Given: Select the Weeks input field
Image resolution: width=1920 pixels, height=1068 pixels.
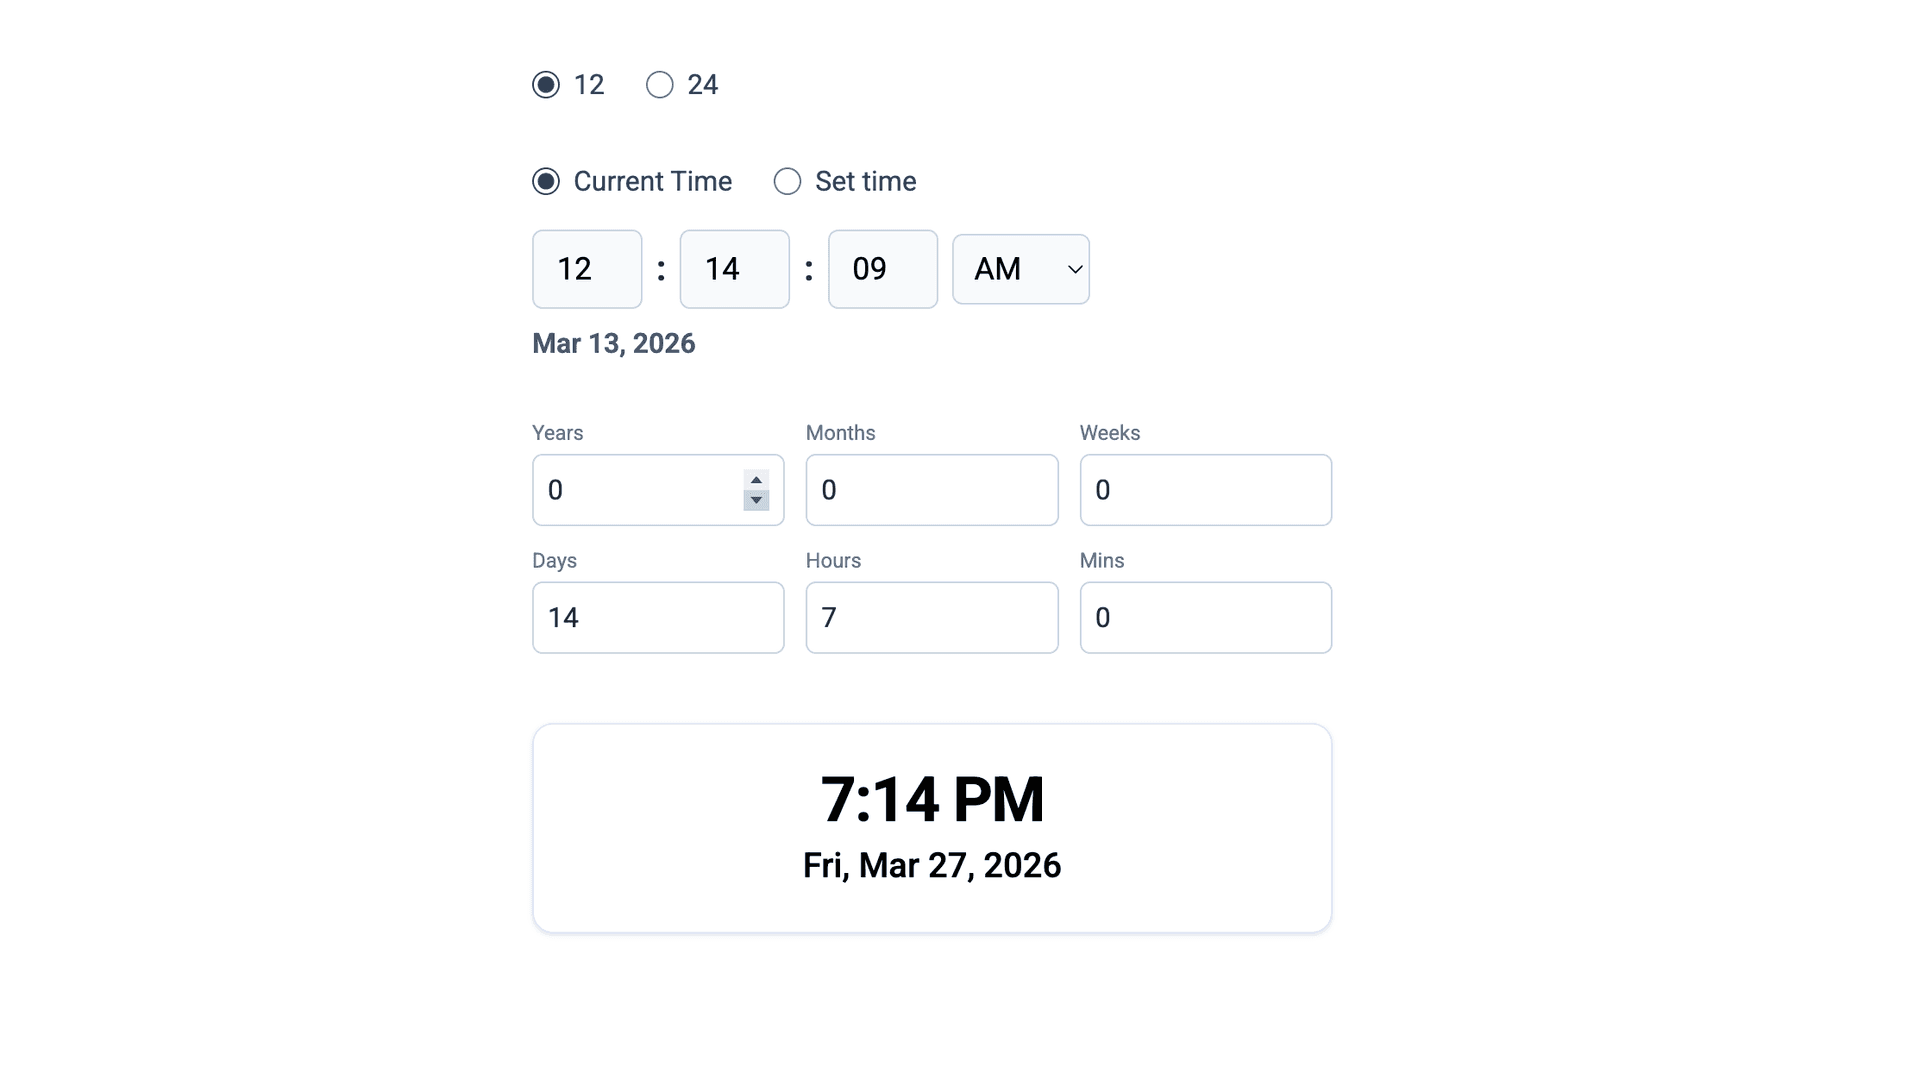Looking at the screenshot, I should (x=1205, y=490).
